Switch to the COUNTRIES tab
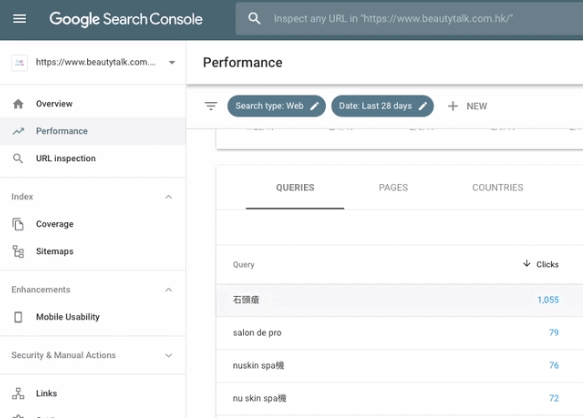Viewport: 583px width, 418px height. (497, 188)
